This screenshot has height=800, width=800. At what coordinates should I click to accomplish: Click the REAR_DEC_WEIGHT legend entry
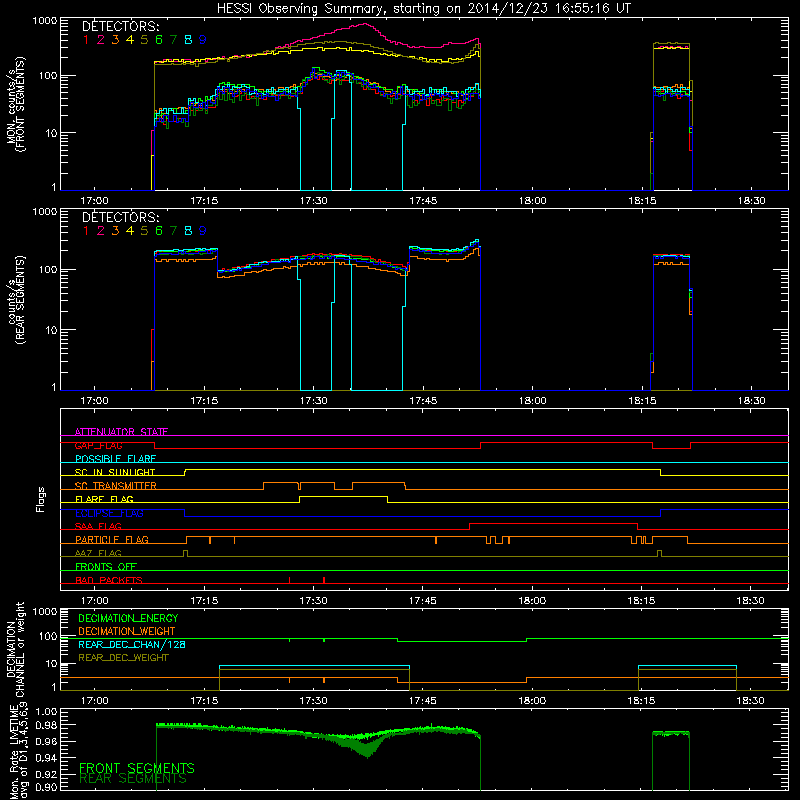click(123, 658)
